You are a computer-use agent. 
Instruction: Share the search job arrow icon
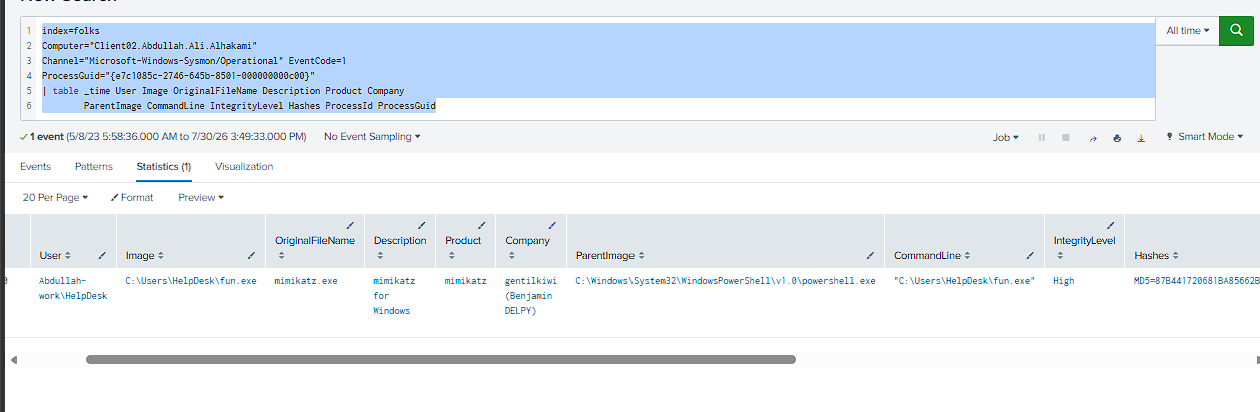click(1092, 137)
